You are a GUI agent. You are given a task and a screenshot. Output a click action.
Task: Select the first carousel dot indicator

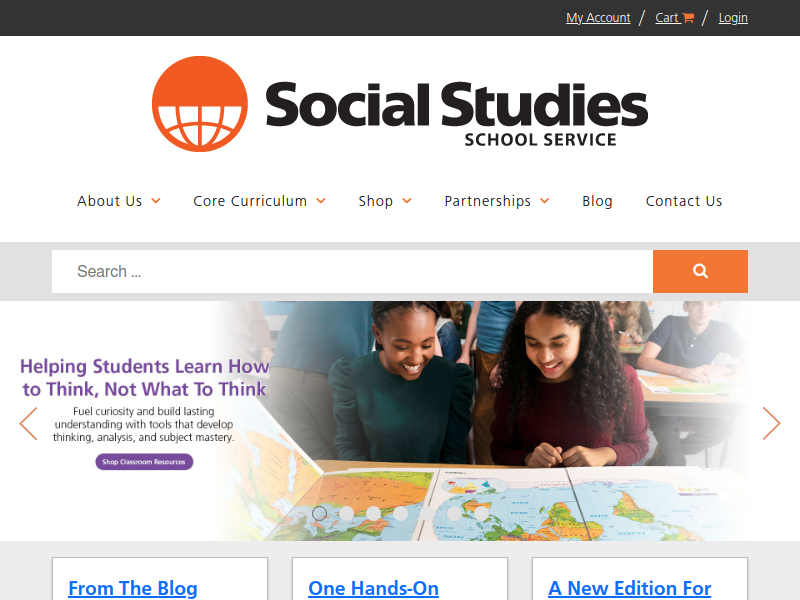click(319, 513)
